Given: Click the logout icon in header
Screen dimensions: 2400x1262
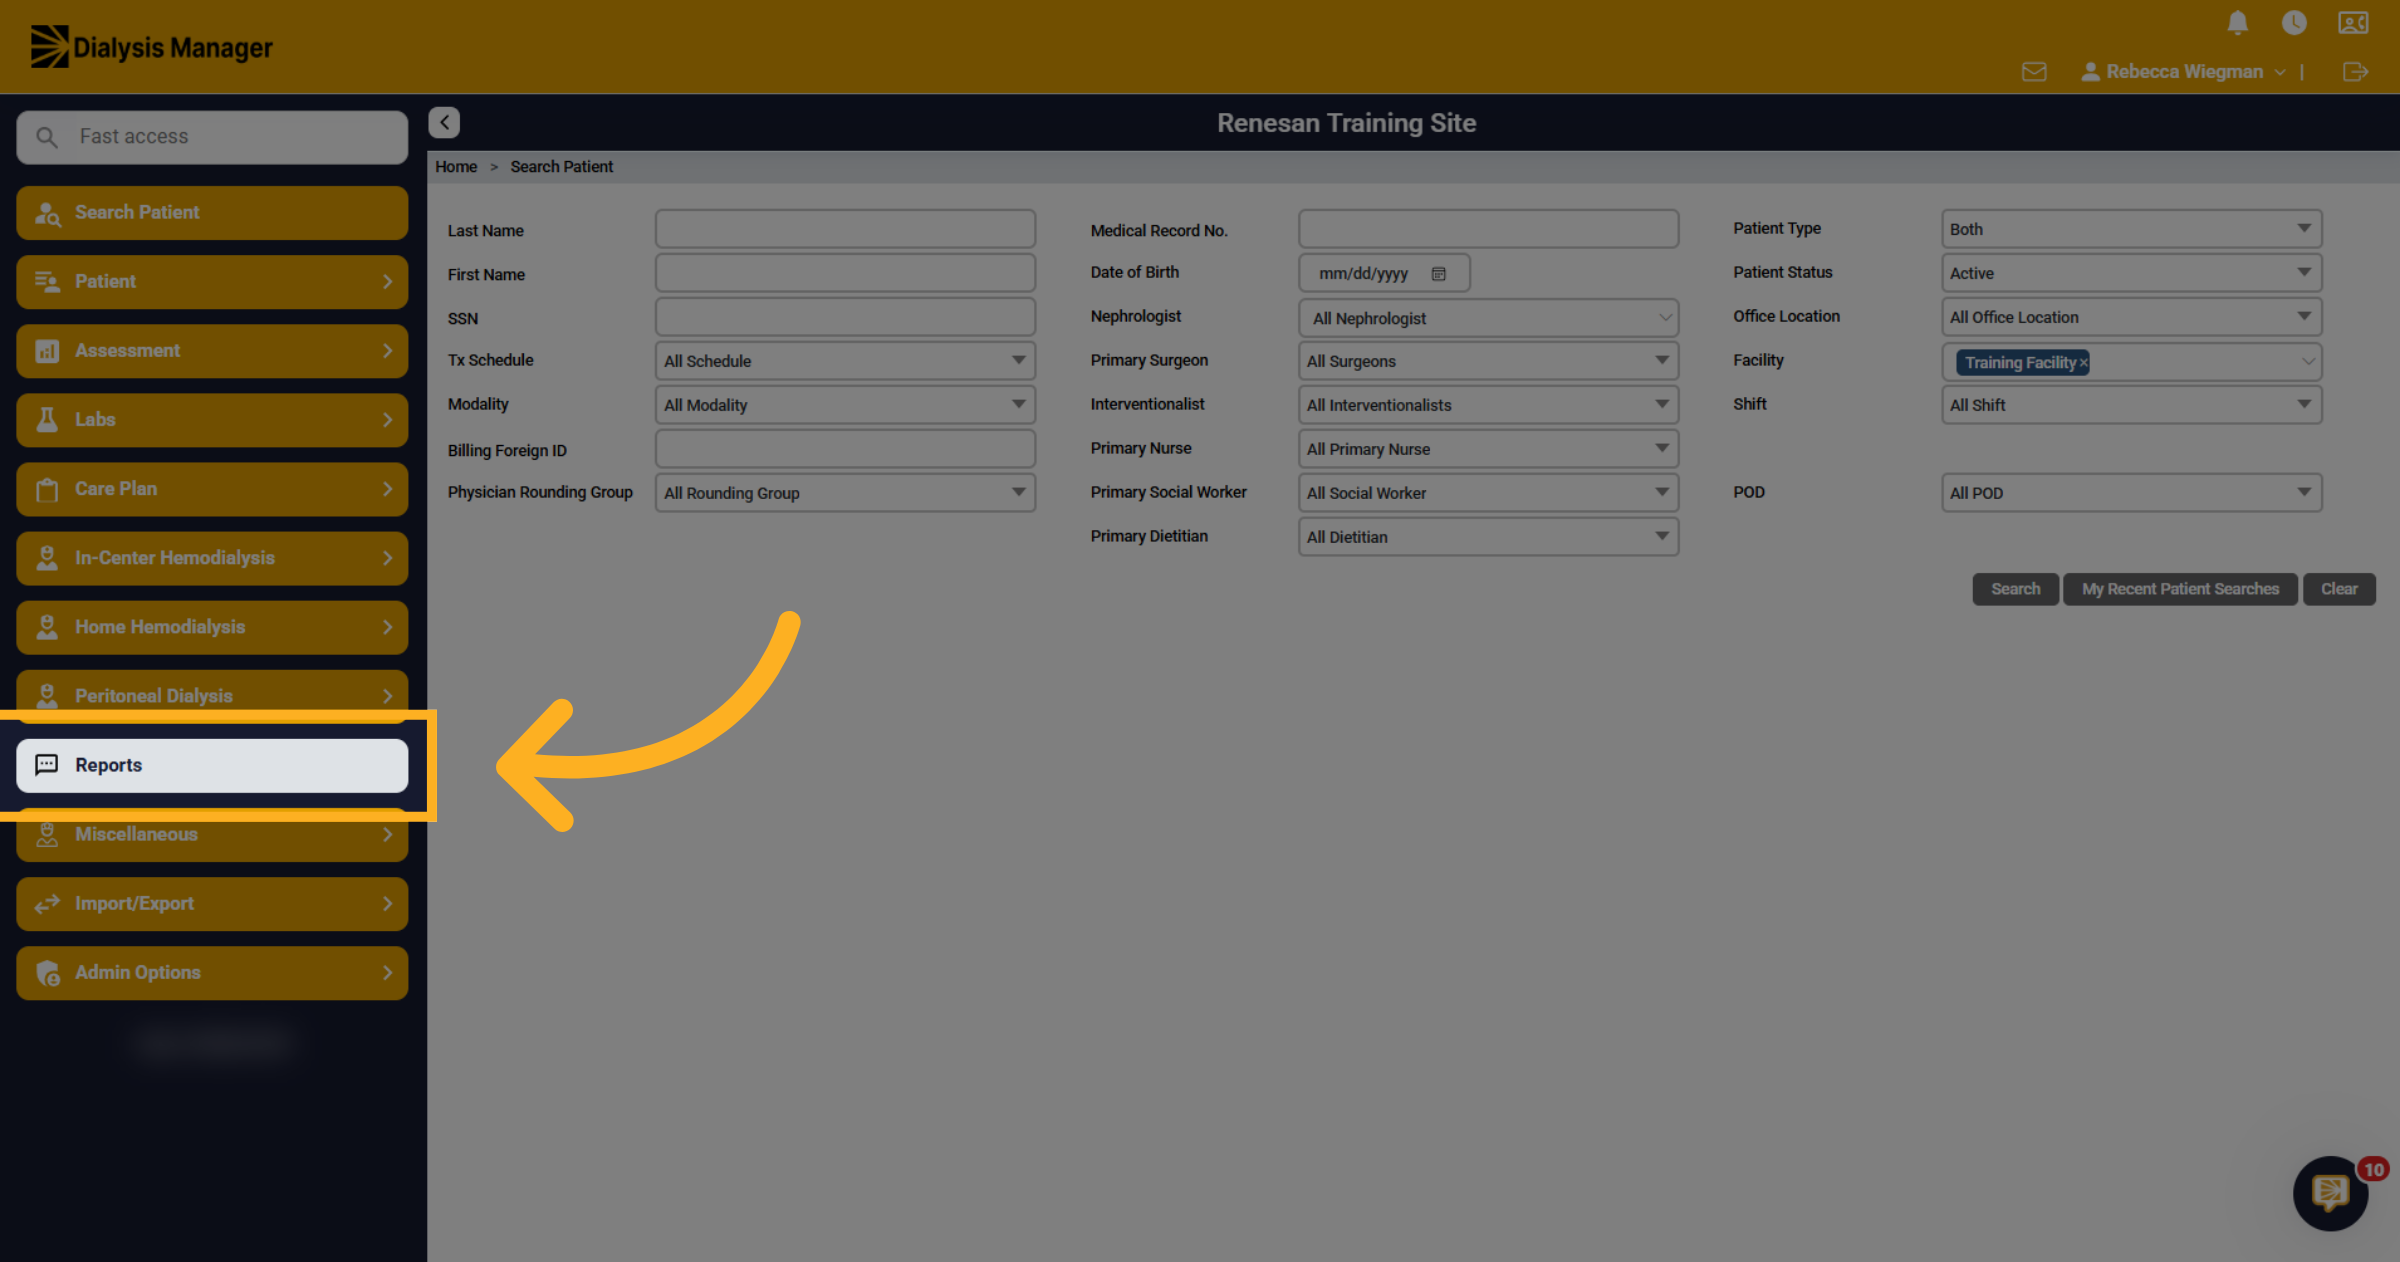Looking at the screenshot, I should tap(2355, 72).
